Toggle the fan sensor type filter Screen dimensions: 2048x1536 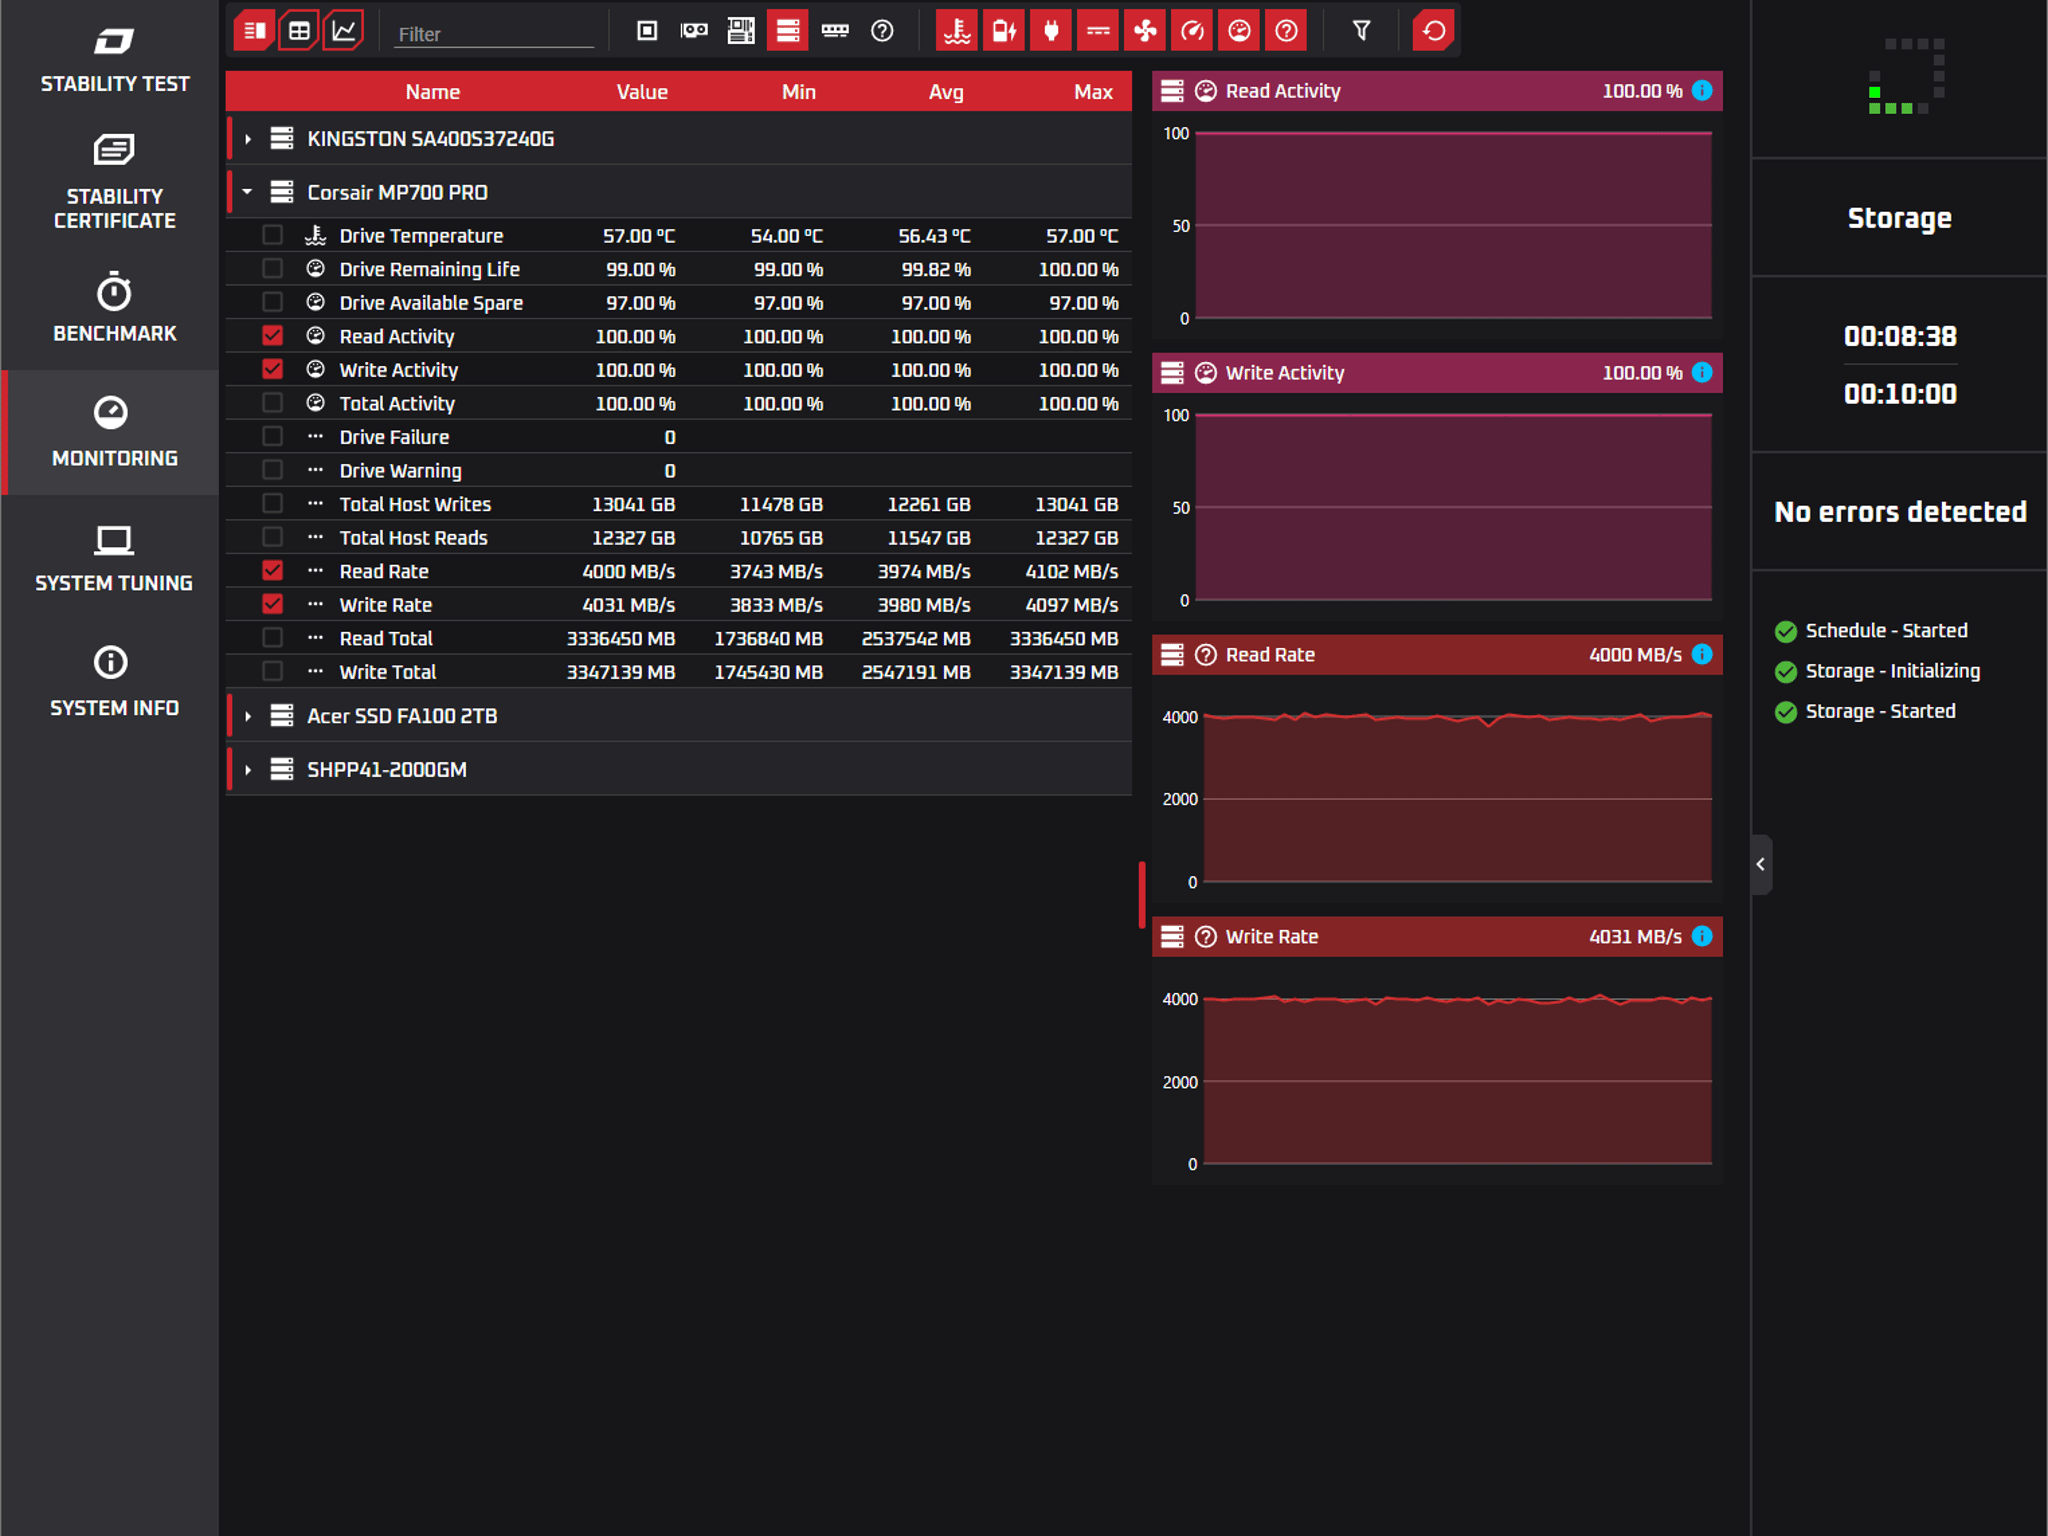pyautogui.click(x=1145, y=31)
